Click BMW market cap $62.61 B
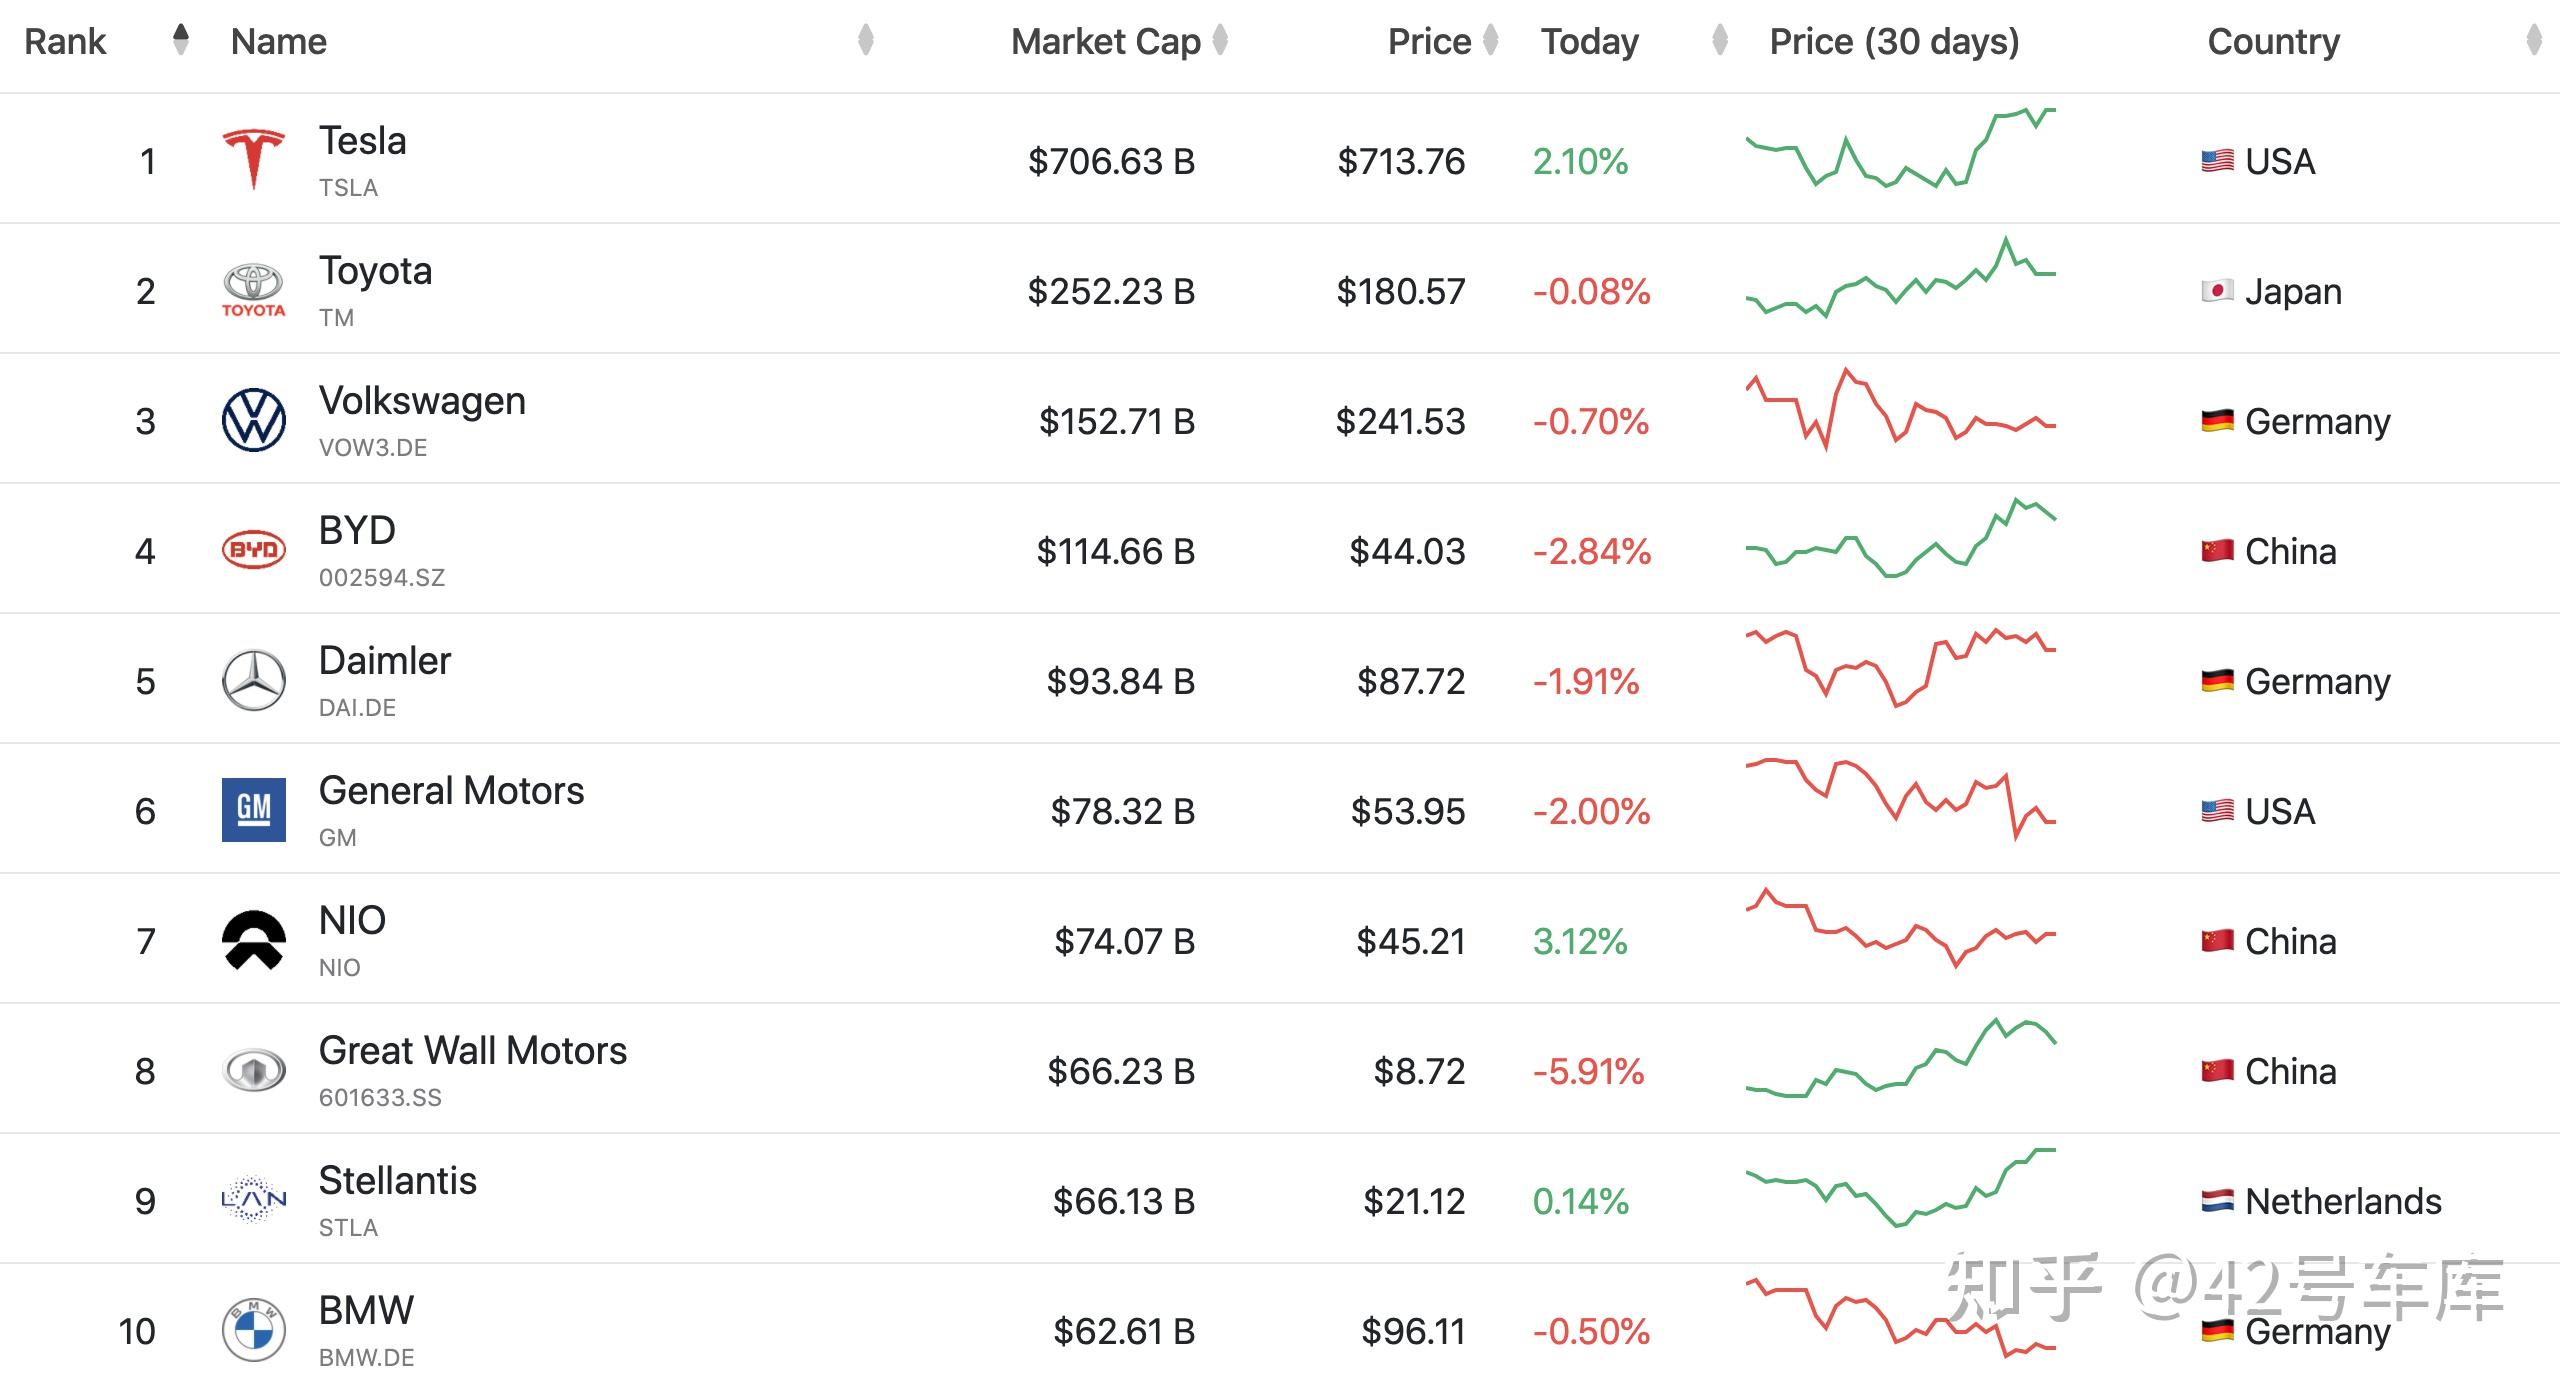This screenshot has width=2570, height=1390. point(1124,1331)
